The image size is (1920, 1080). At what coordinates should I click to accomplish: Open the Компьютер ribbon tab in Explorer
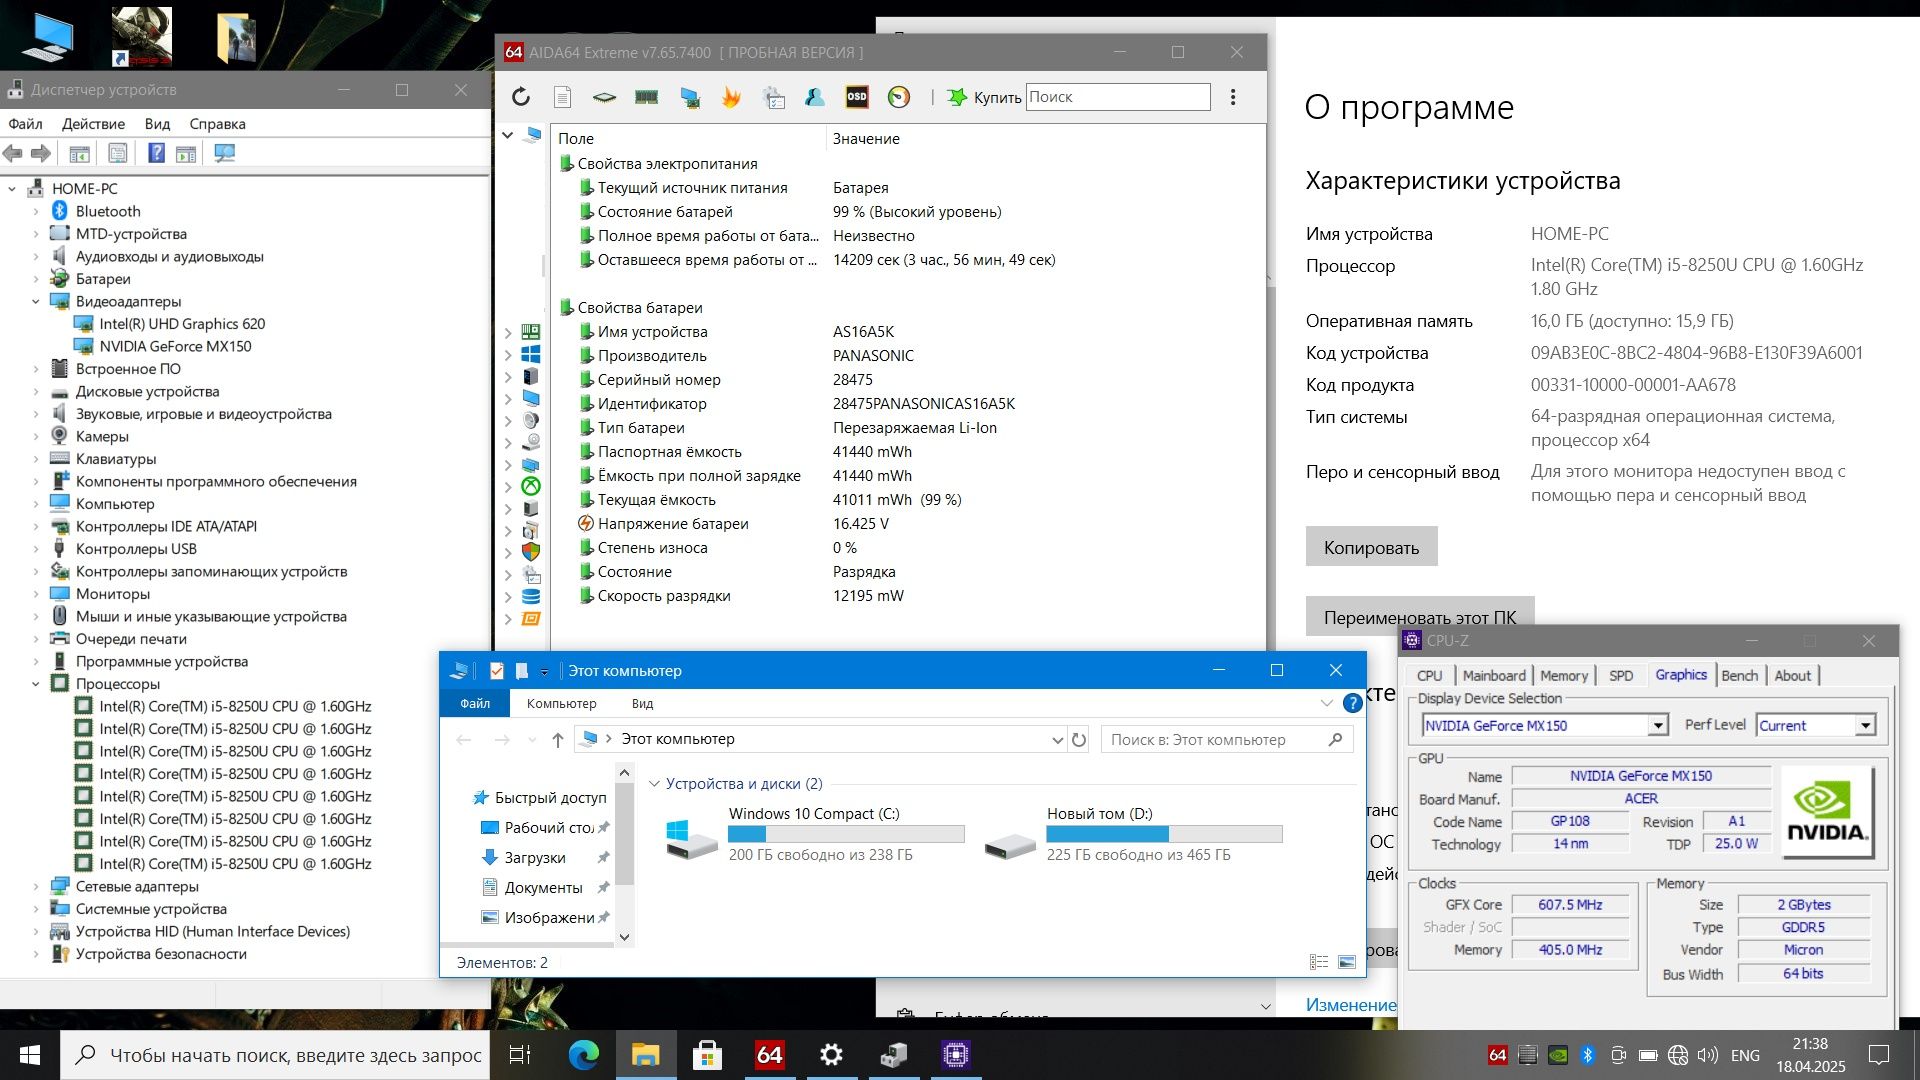tap(561, 703)
